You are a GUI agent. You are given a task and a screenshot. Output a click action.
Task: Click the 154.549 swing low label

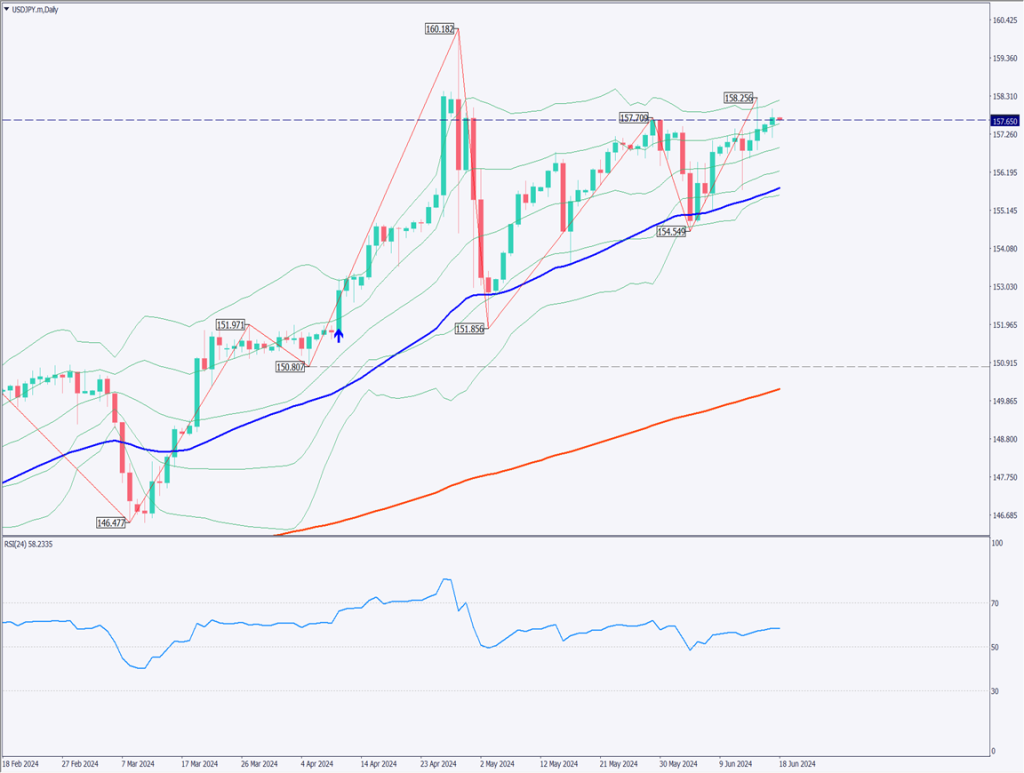point(672,231)
